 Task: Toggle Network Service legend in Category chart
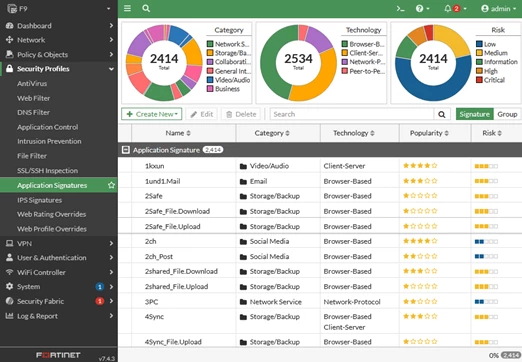pos(228,44)
